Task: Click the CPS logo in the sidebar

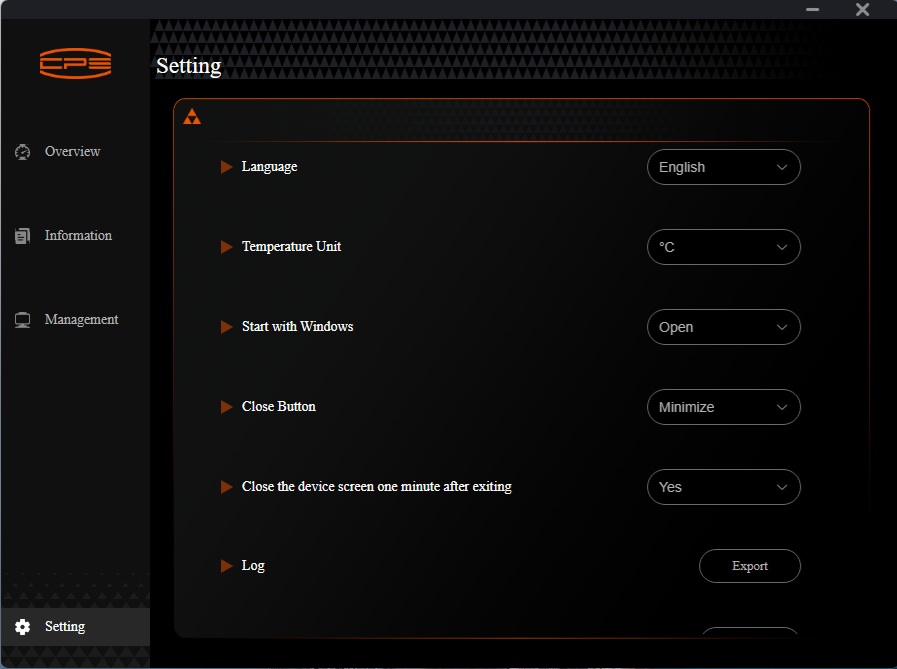Action: [x=76, y=64]
